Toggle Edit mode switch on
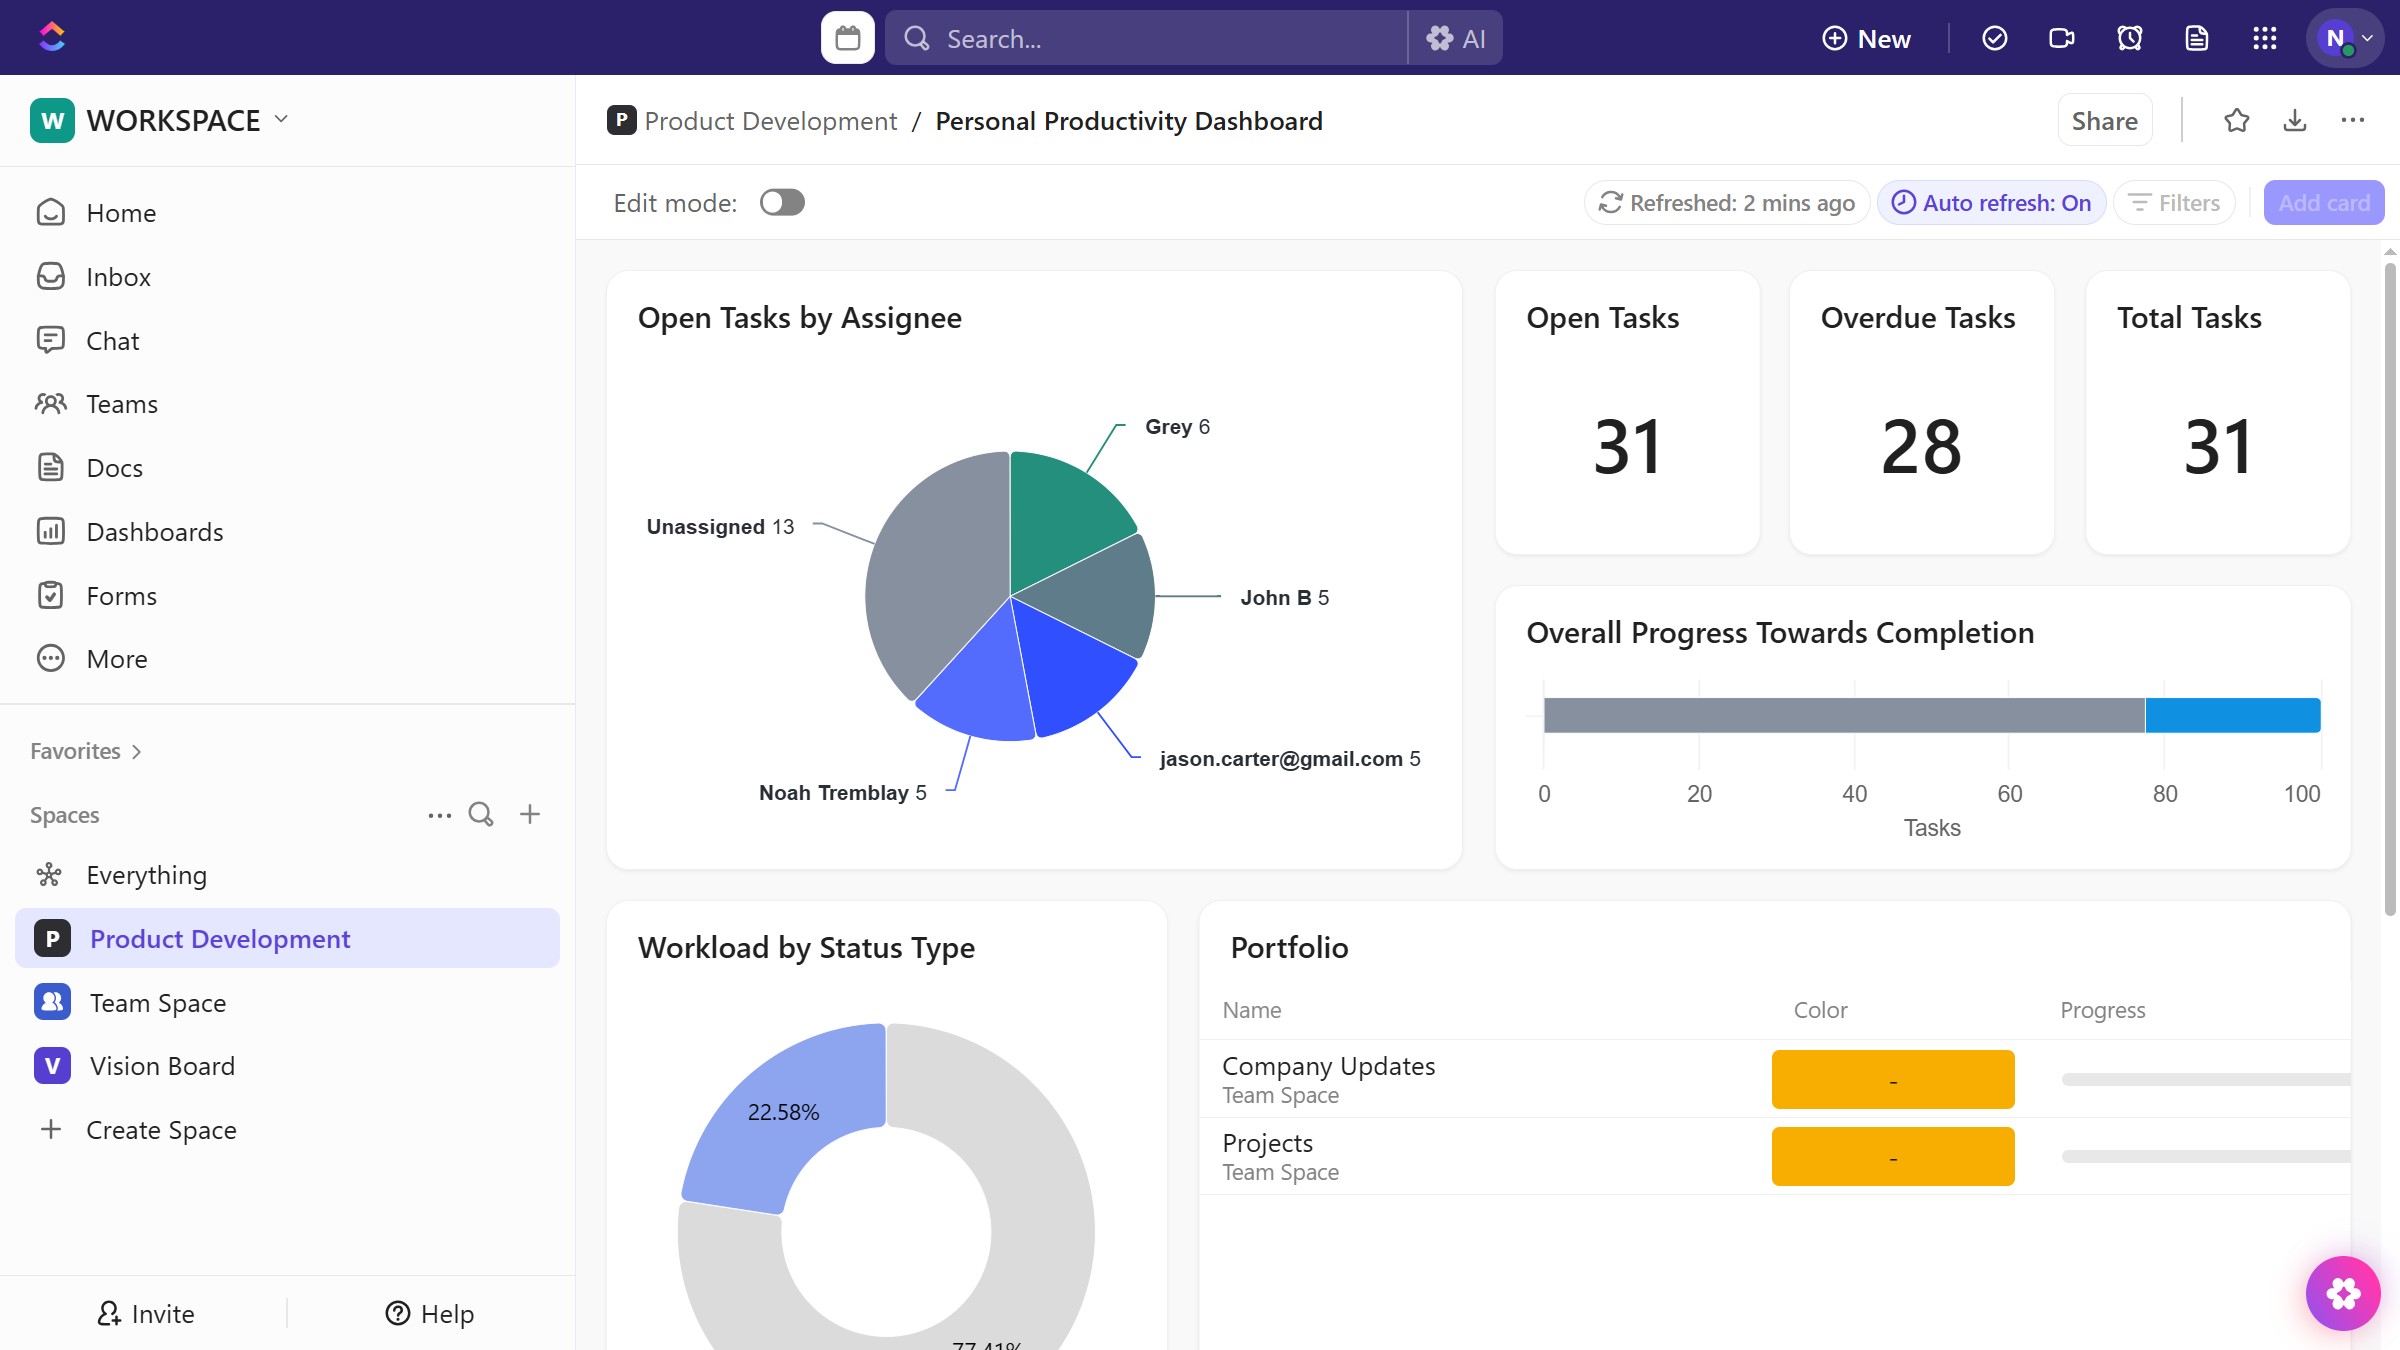This screenshot has height=1350, width=2400. [x=782, y=203]
